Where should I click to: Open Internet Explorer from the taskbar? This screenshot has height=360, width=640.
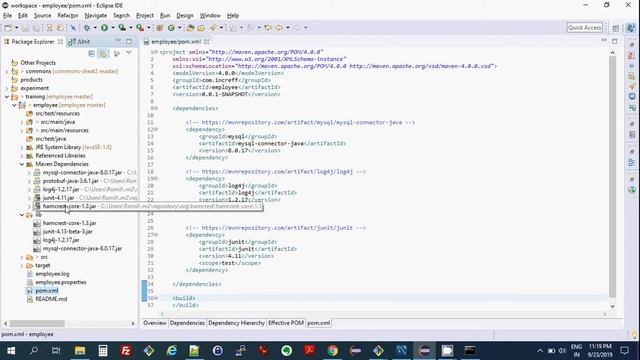[172, 351]
